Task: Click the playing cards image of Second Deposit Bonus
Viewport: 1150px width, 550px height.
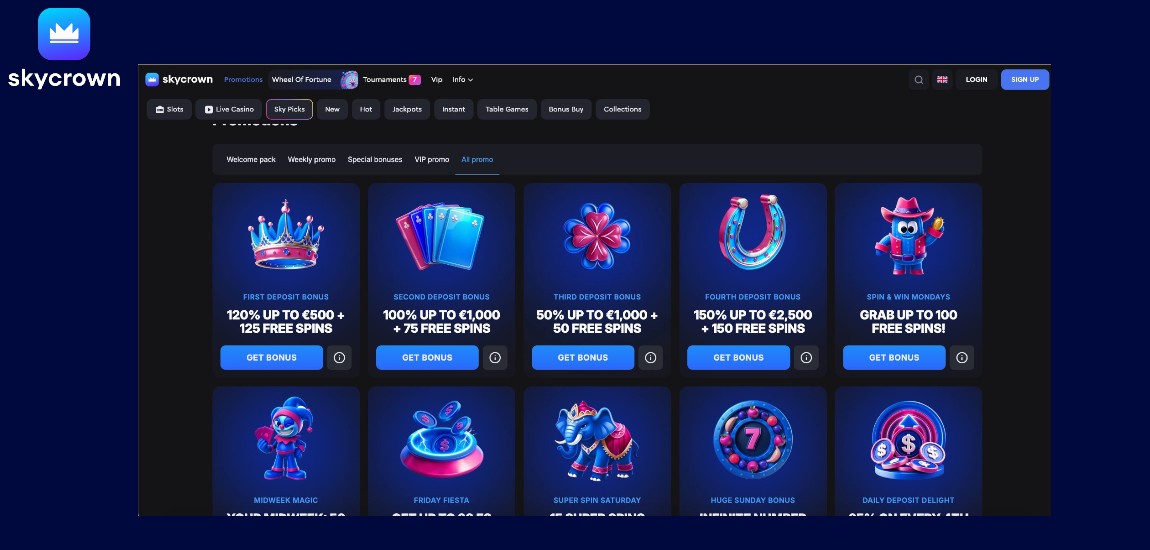Action: [440, 236]
